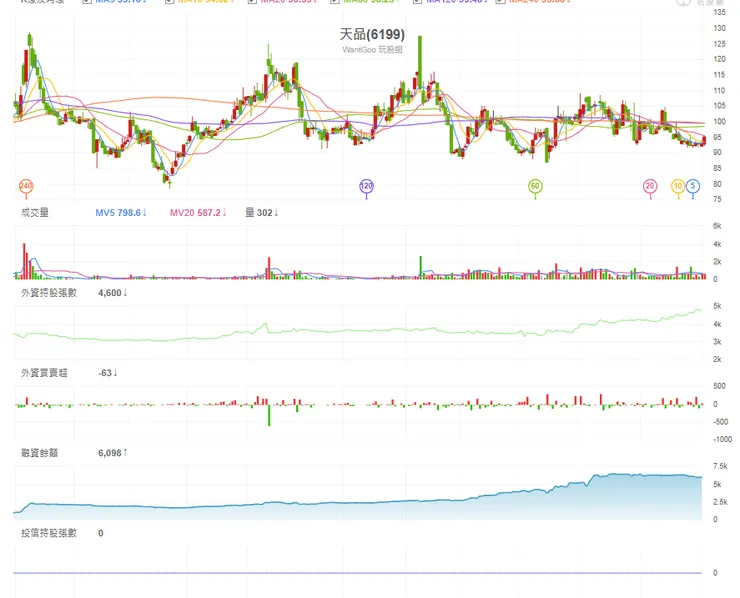The height and width of the screenshot is (598, 740).
Task: Click the 融資餘額 6,098 value readout
Action: pos(112,453)
